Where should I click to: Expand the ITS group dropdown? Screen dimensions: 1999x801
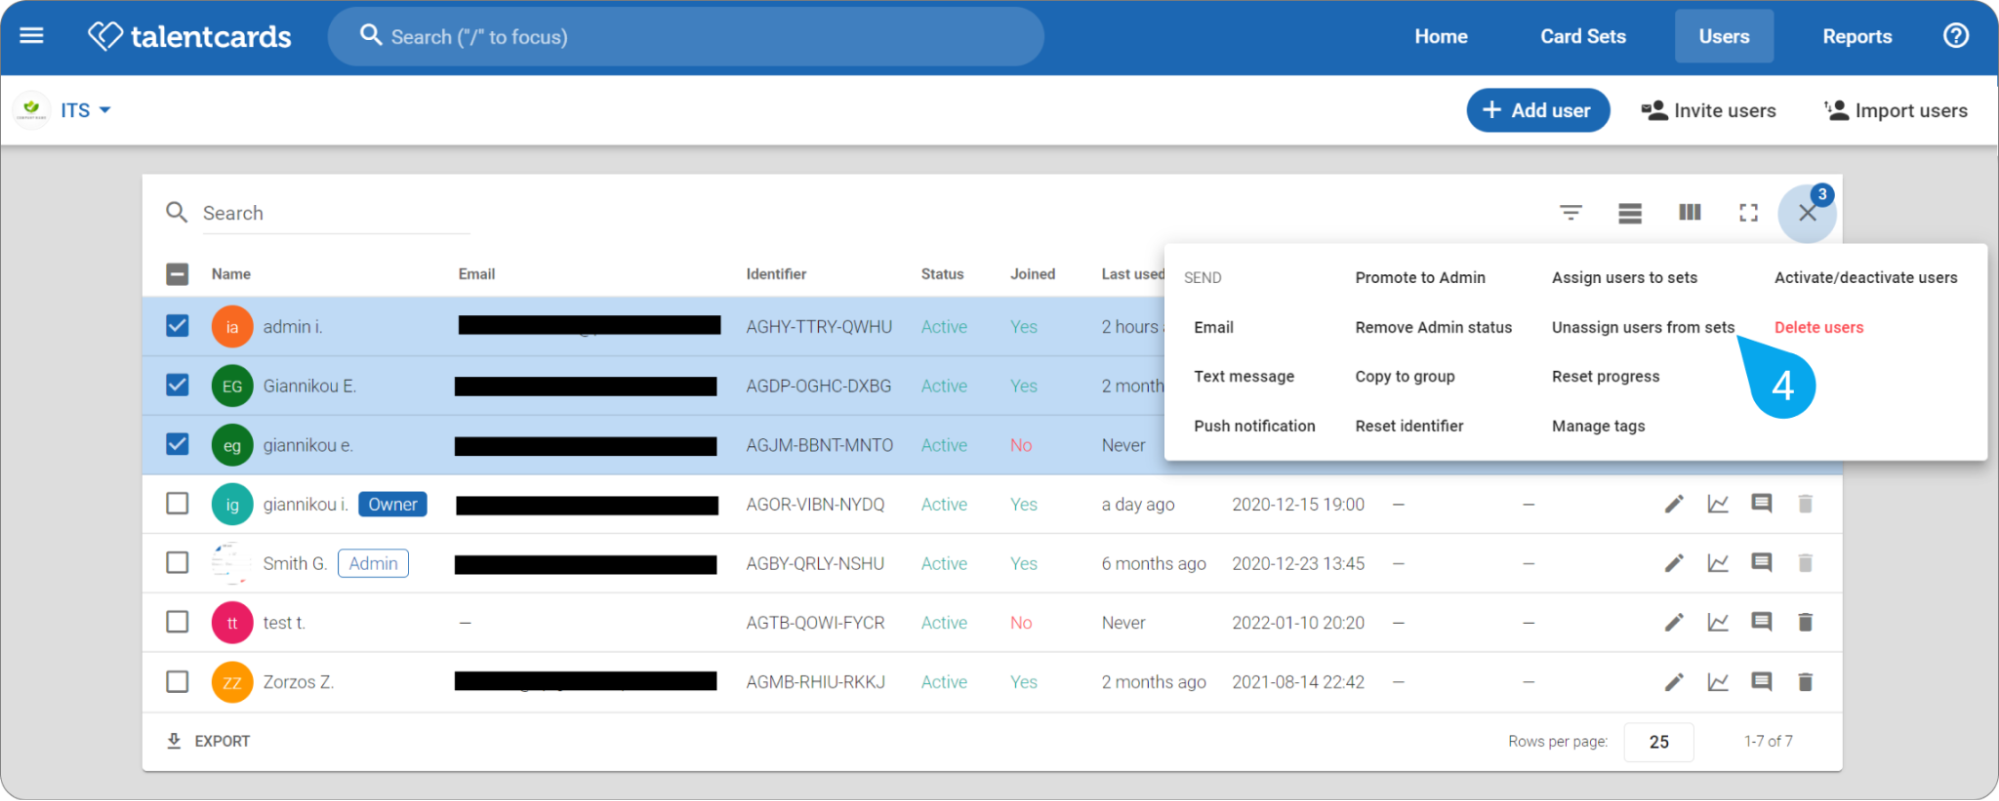click(85, 110)
